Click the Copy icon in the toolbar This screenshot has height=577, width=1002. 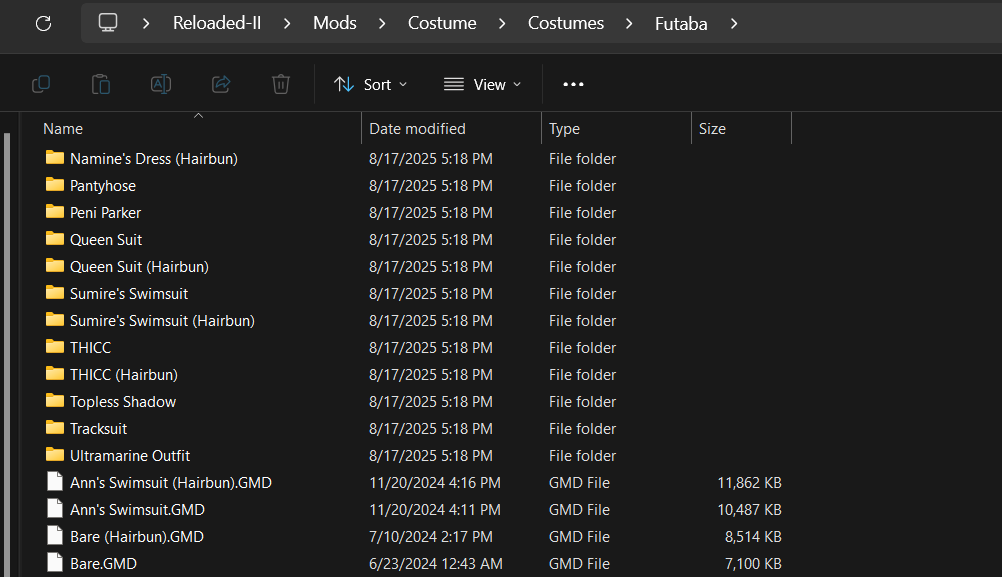[x=41, y=84]
